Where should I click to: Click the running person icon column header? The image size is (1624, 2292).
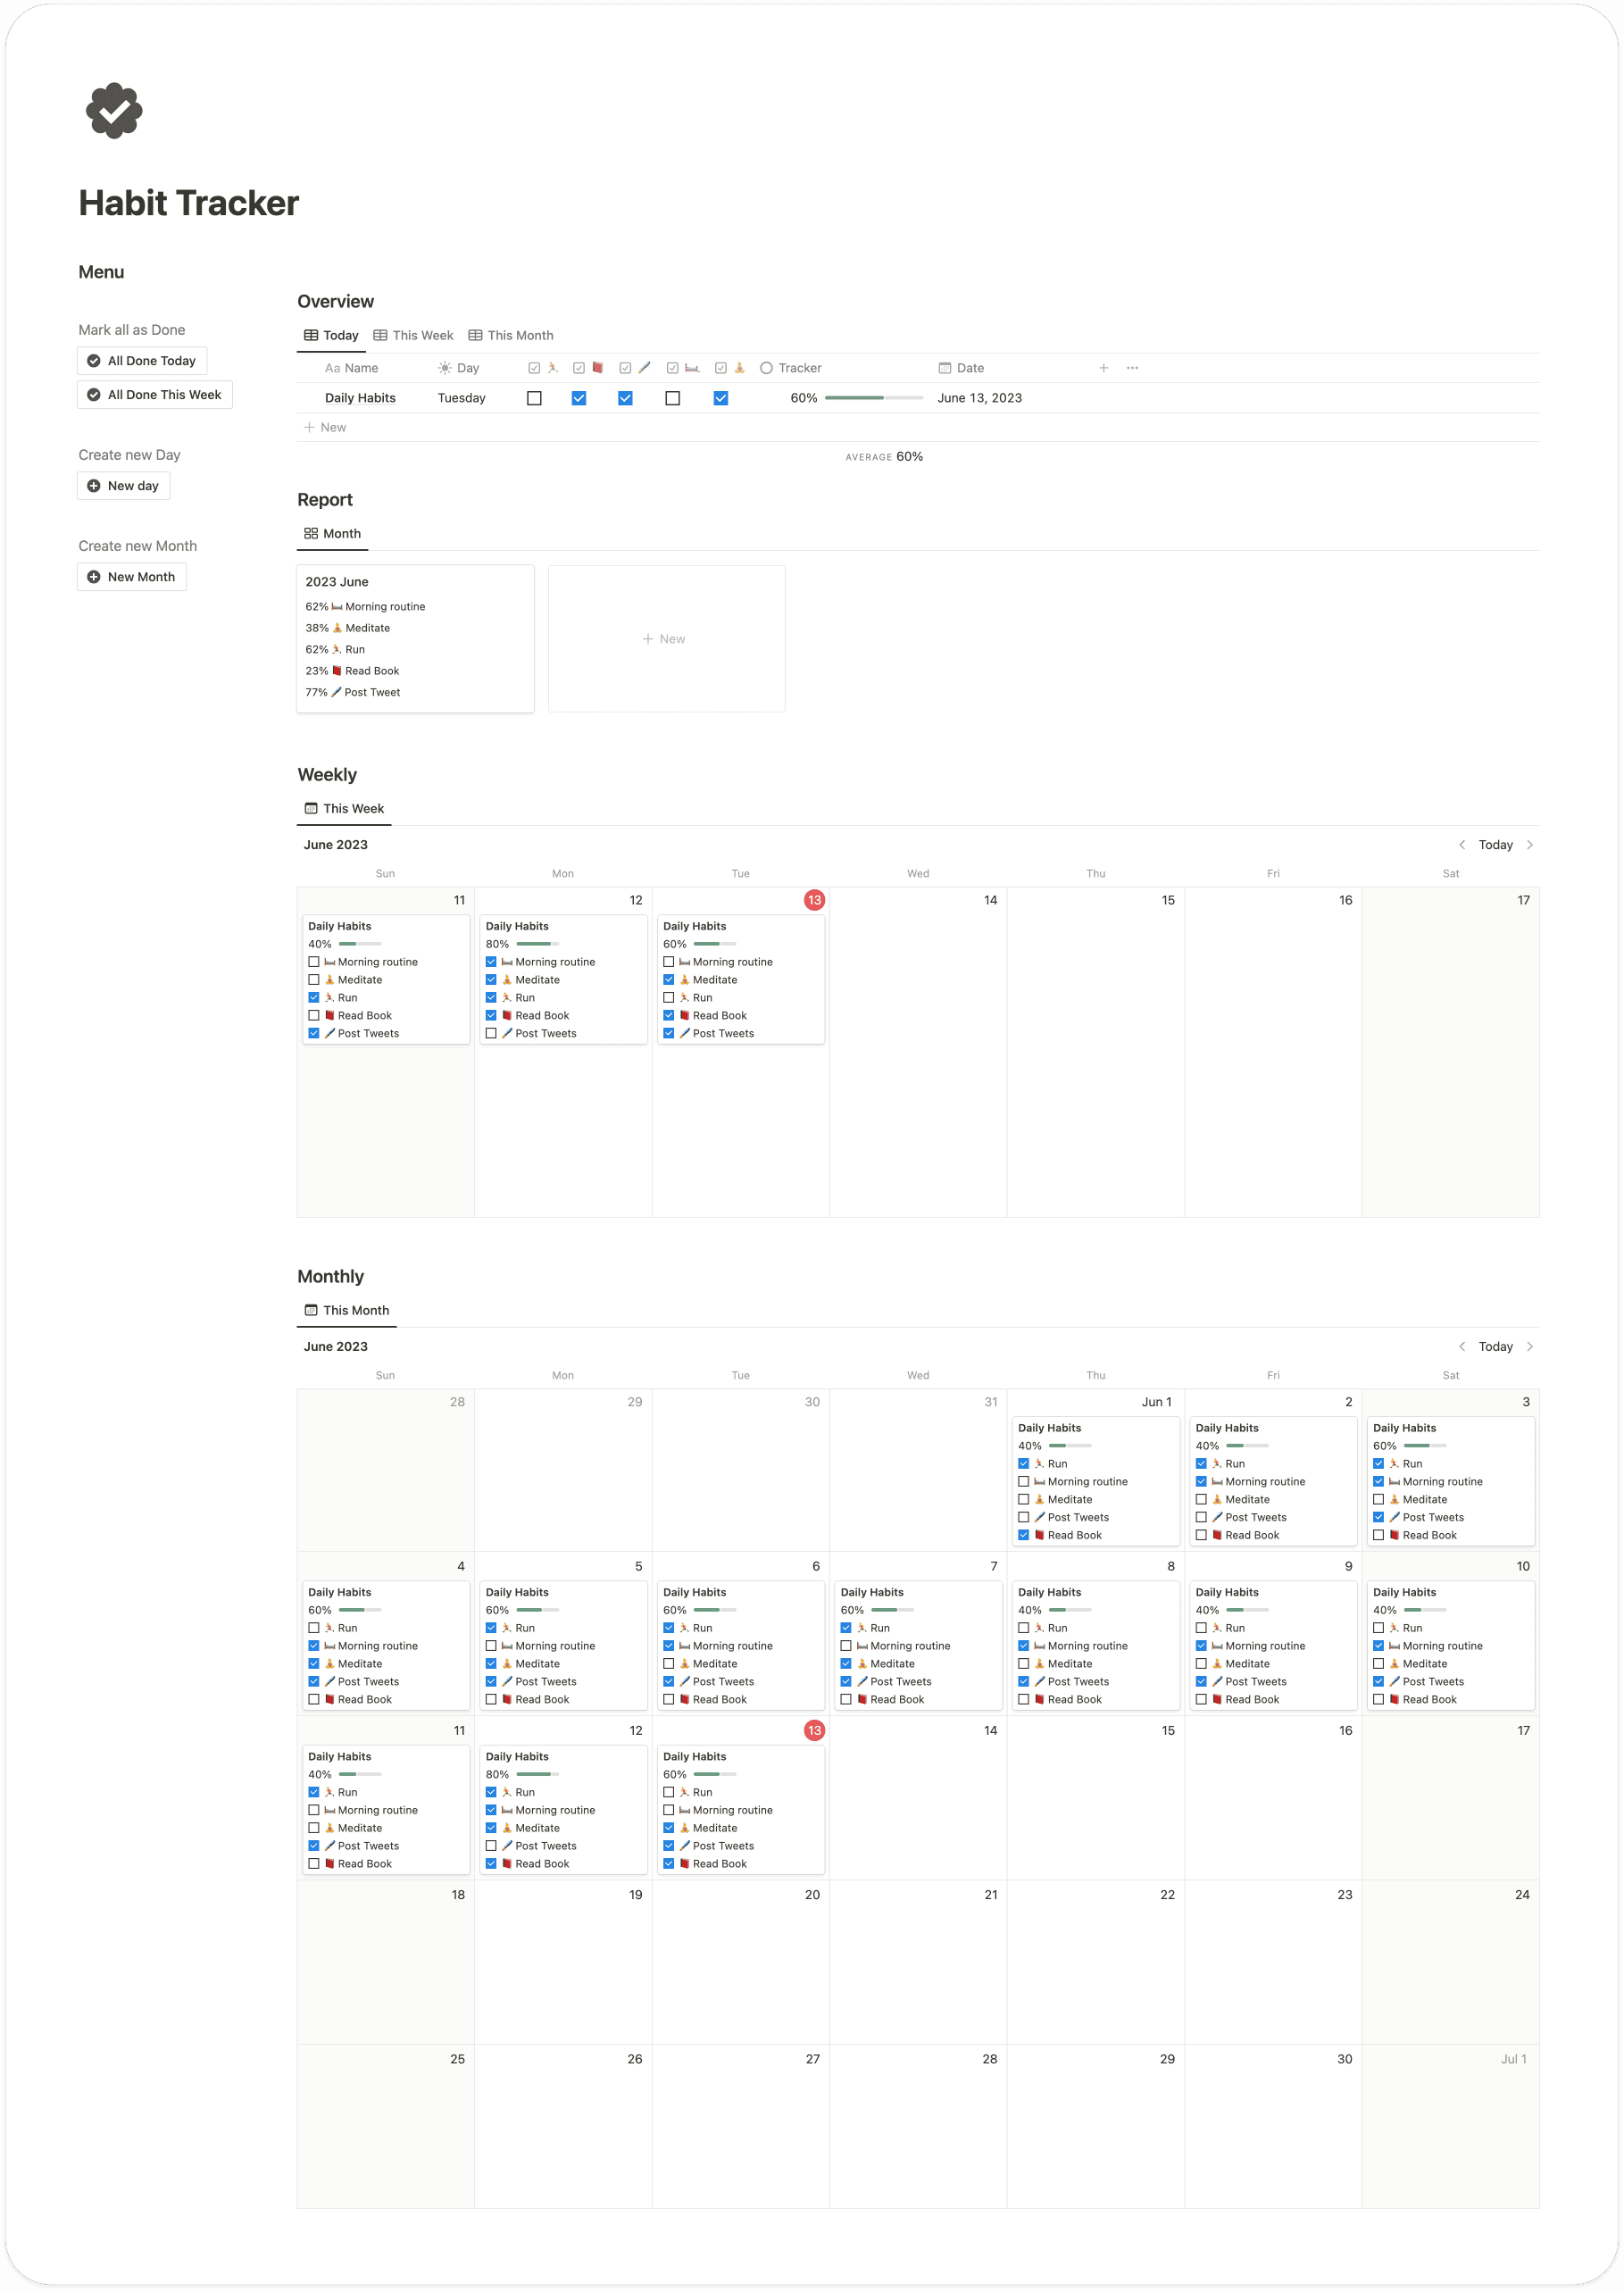coord(550,368)
